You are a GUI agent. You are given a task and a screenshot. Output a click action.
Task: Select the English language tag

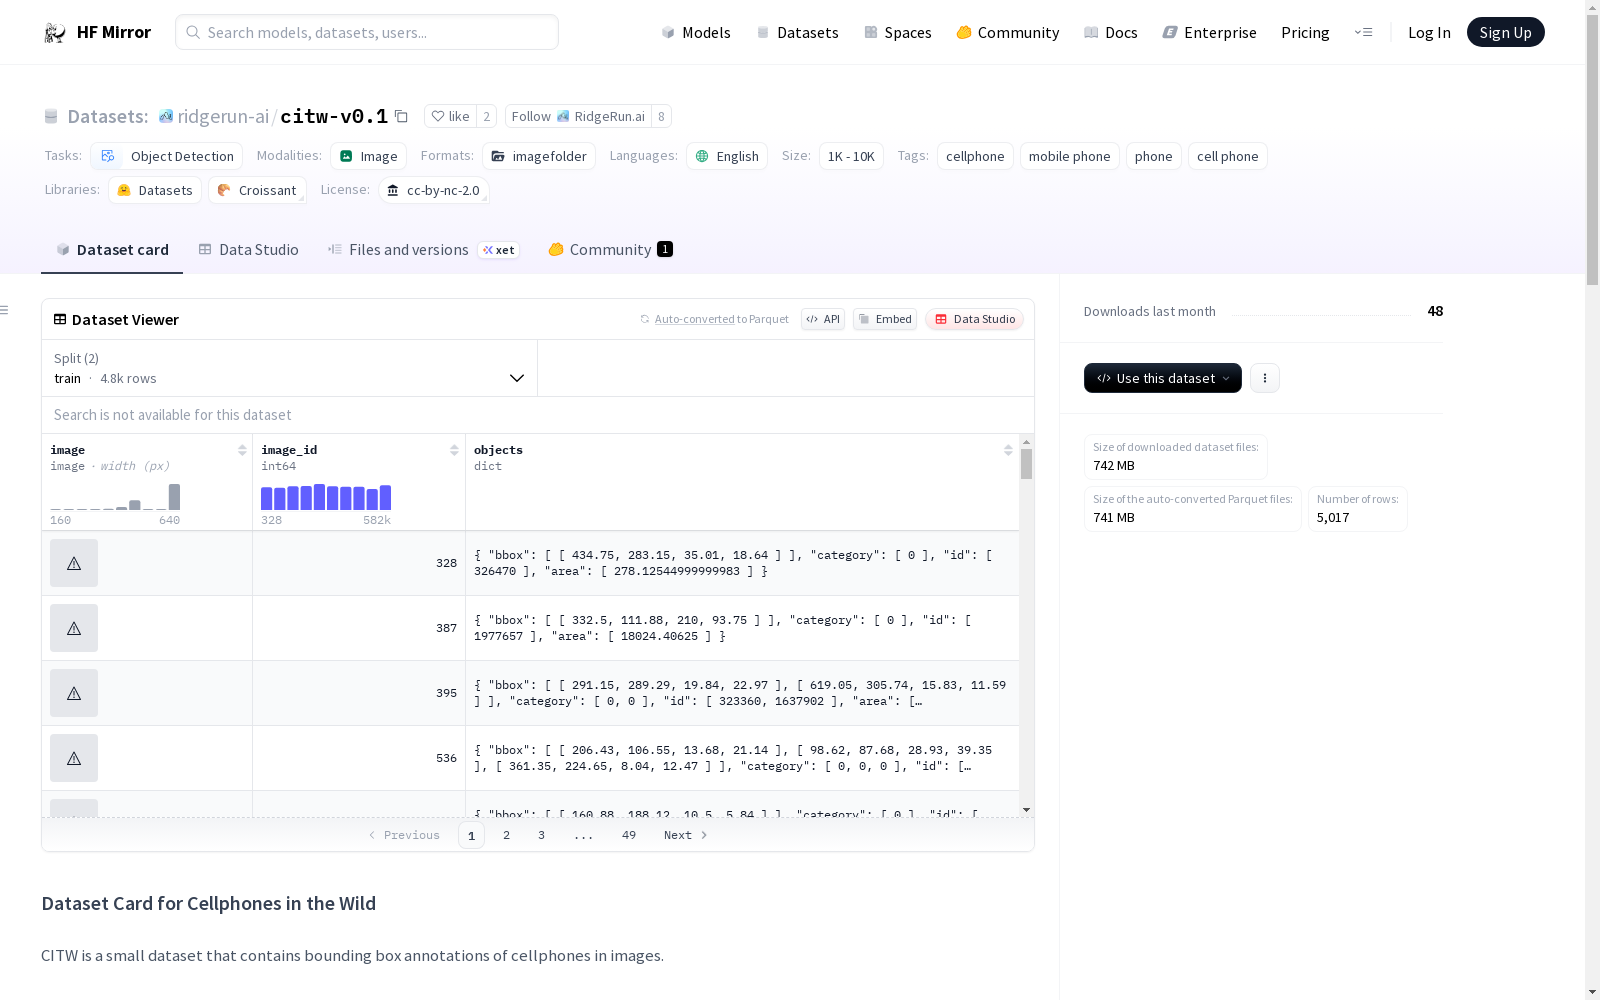[727, 156]
